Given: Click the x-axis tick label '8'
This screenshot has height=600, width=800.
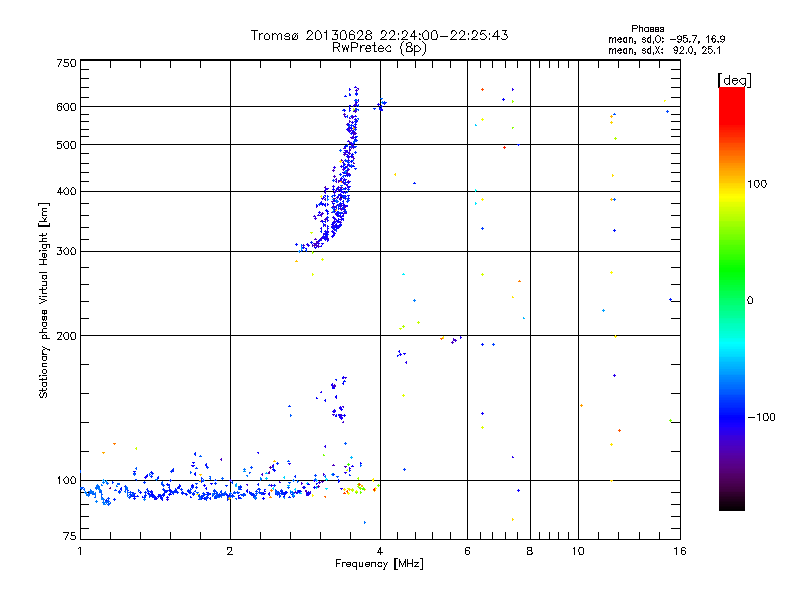Looking at the screenshot, I should (530, 551).
